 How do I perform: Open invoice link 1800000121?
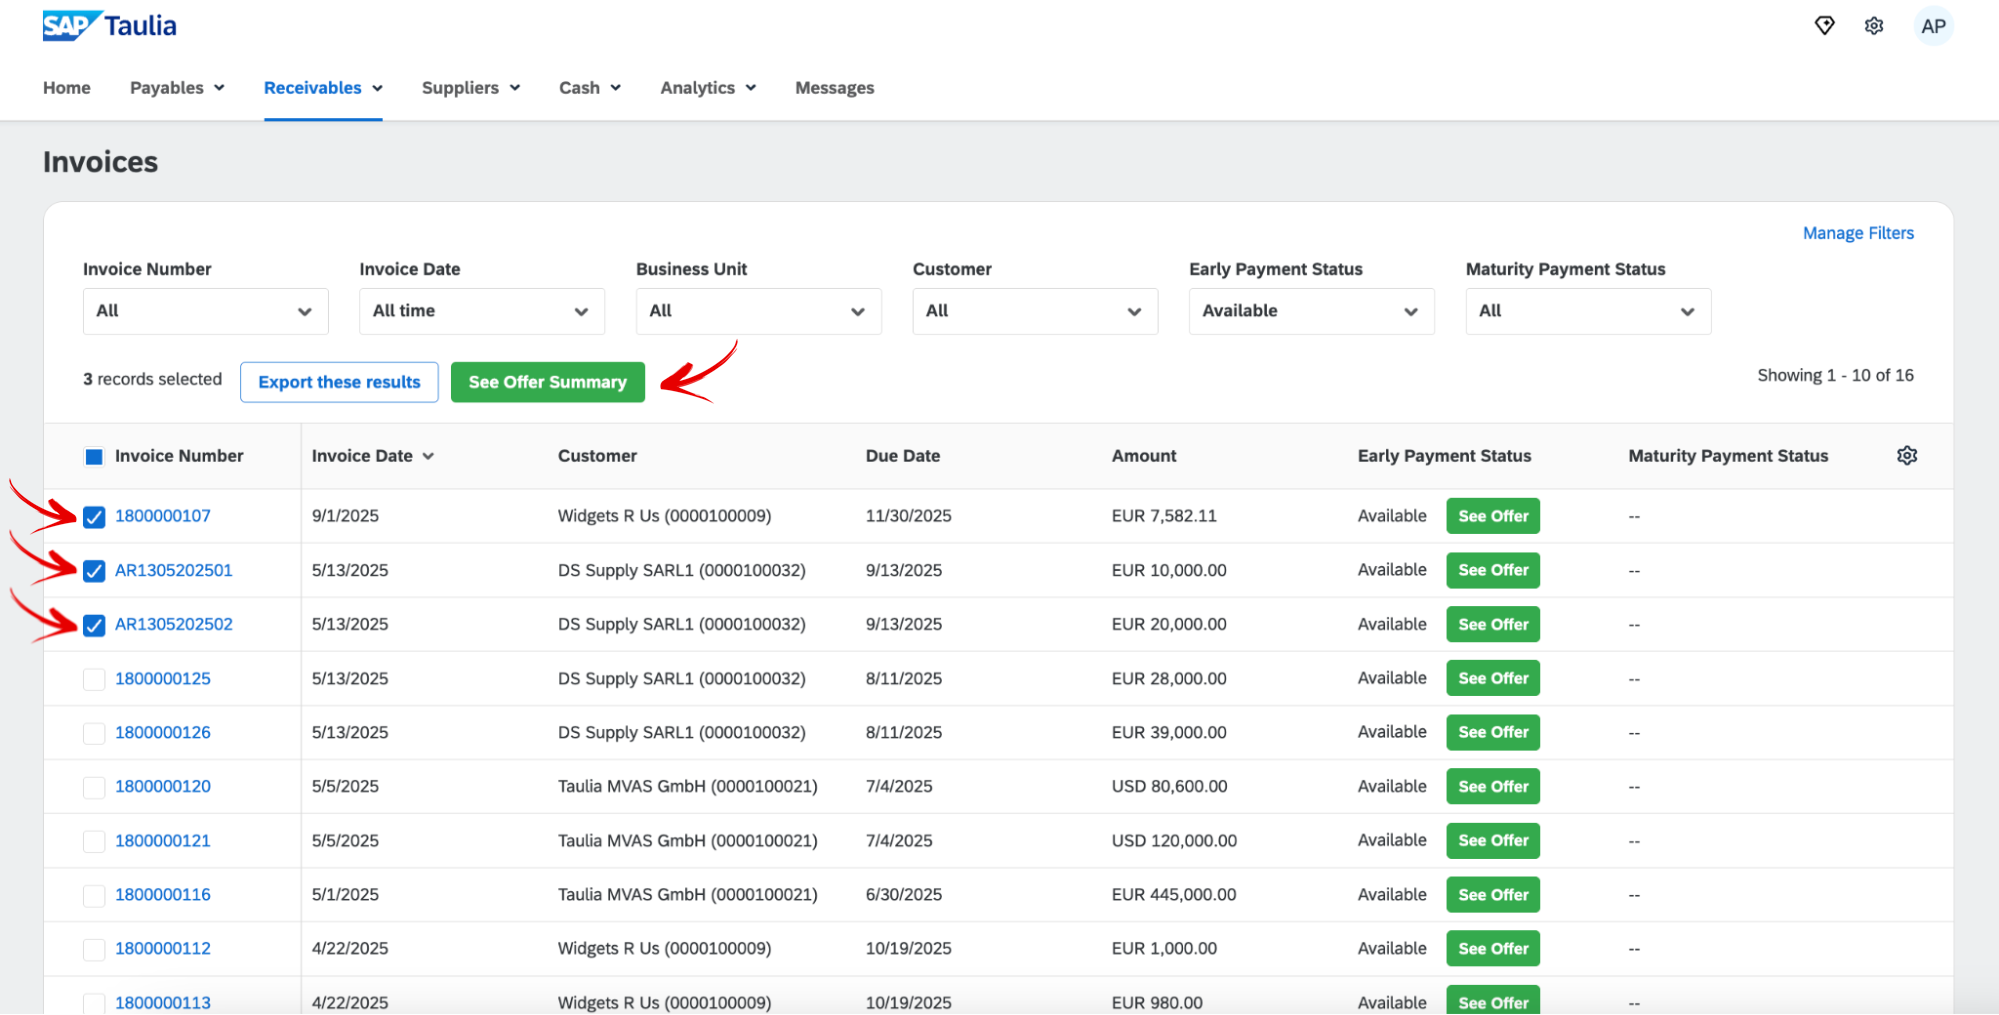coord(163,840)
